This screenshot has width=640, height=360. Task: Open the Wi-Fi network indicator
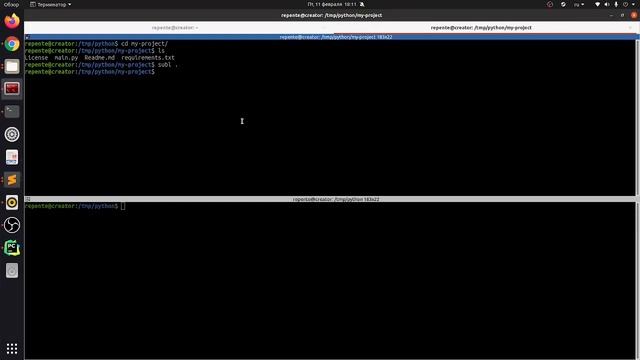click(598, 4)
